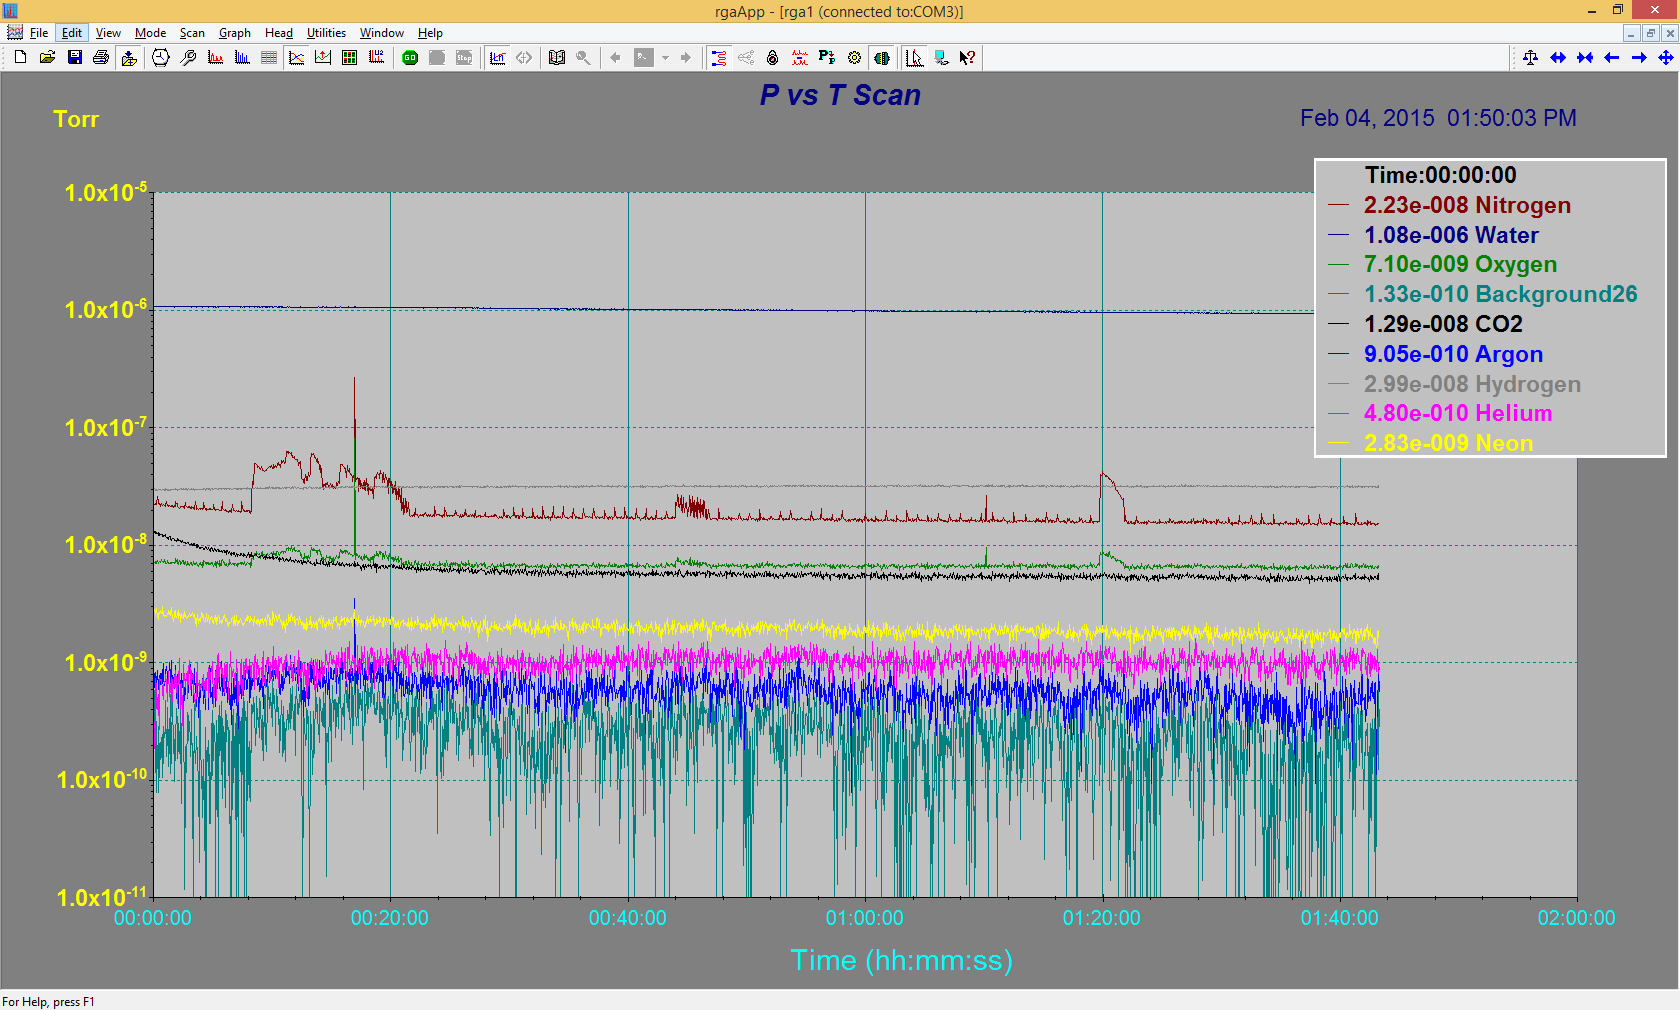Screen dimensions: 1680x1010
Task: Click the horizontal expand arrows icon
Action: (x=1558, y=58)
